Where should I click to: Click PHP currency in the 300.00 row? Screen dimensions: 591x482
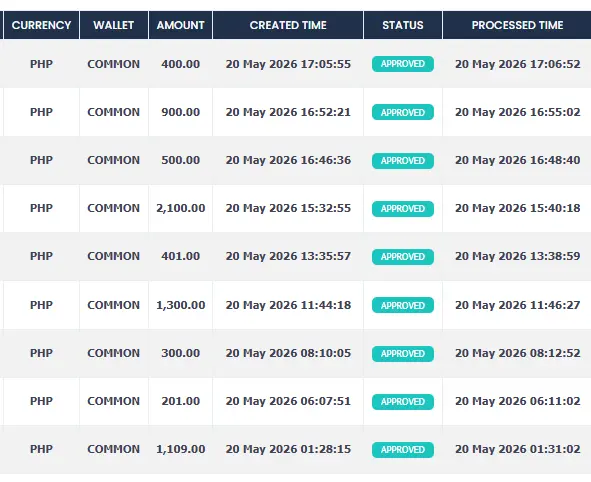tap(41, 353)
